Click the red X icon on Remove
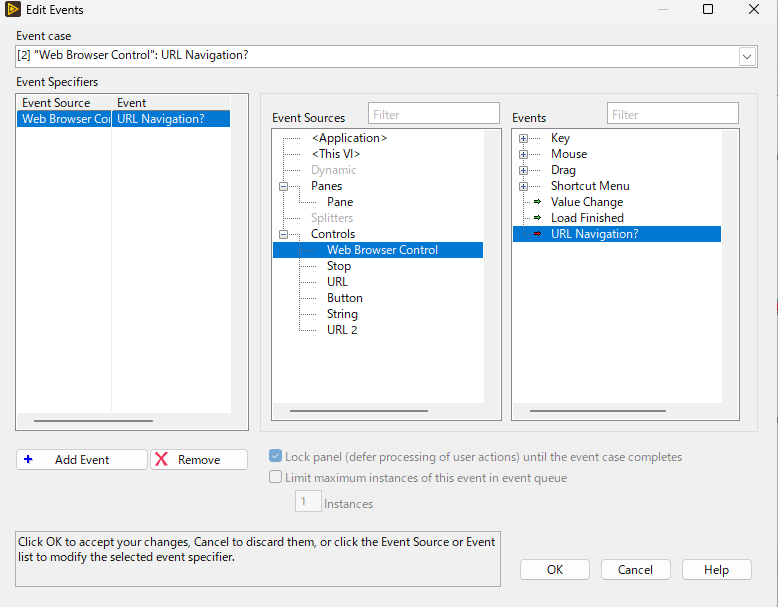778x607 pixels. click(161, 459)
